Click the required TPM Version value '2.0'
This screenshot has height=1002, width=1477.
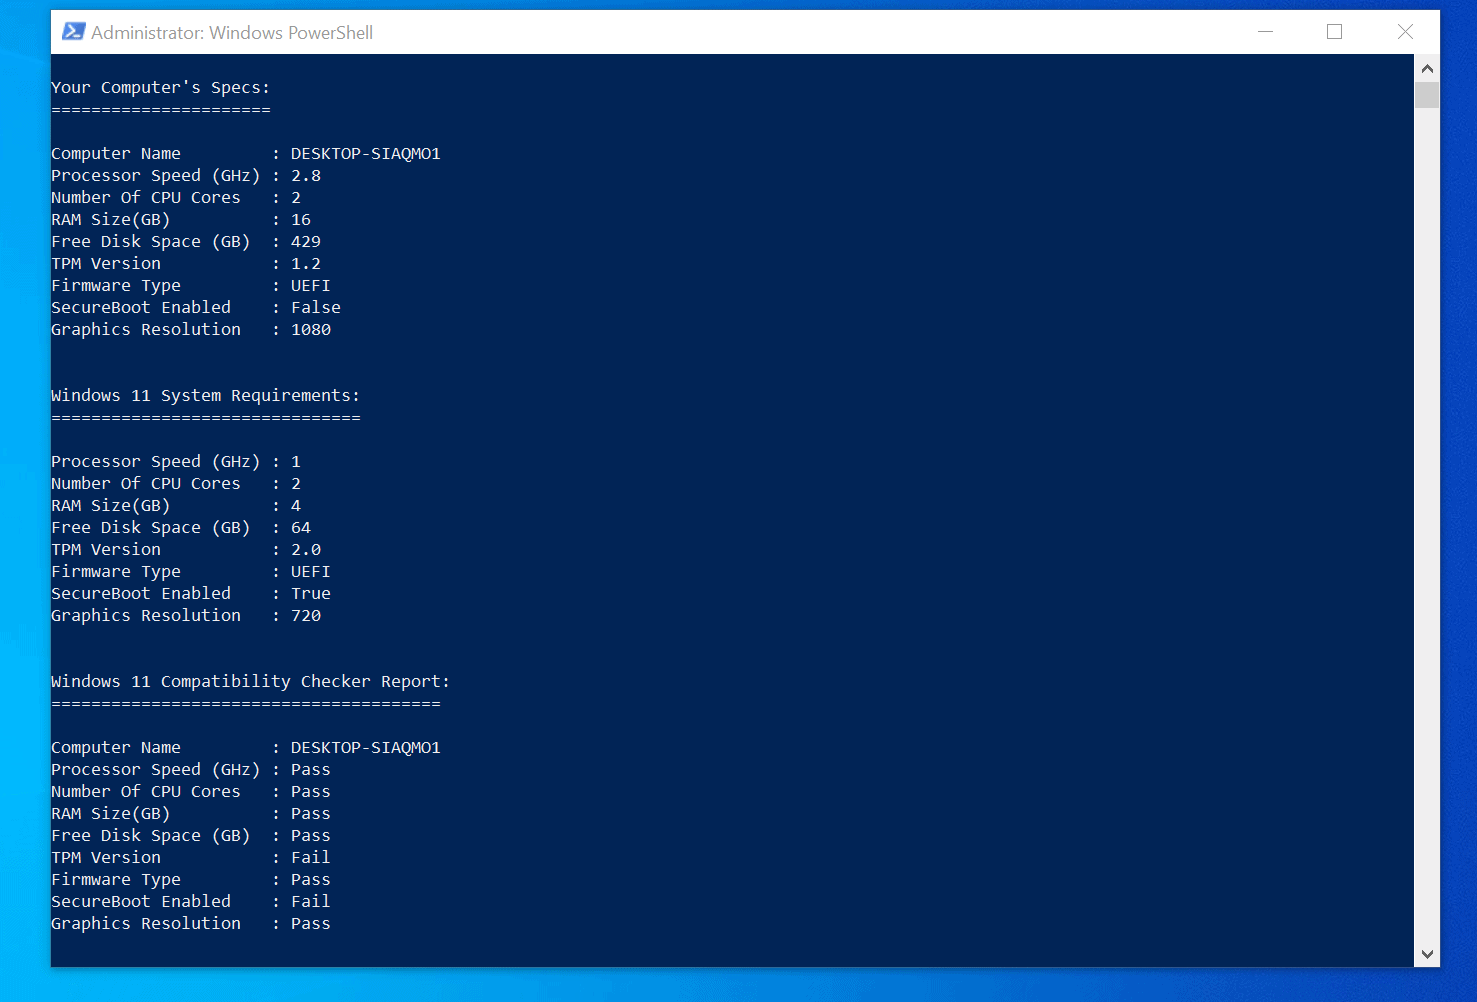[306, 550]
